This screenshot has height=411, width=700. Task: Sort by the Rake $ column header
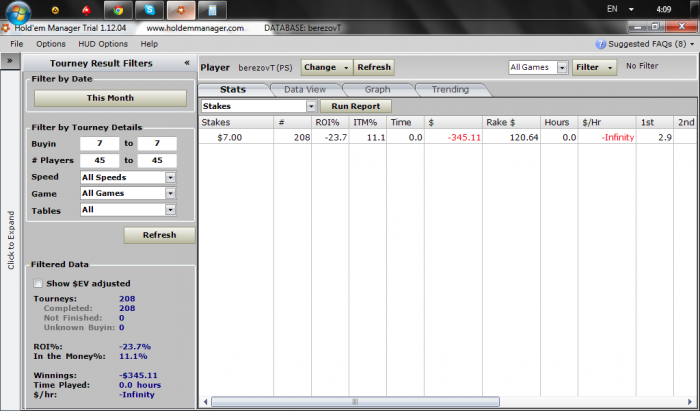pyautogui.click(x=511, y=122)
